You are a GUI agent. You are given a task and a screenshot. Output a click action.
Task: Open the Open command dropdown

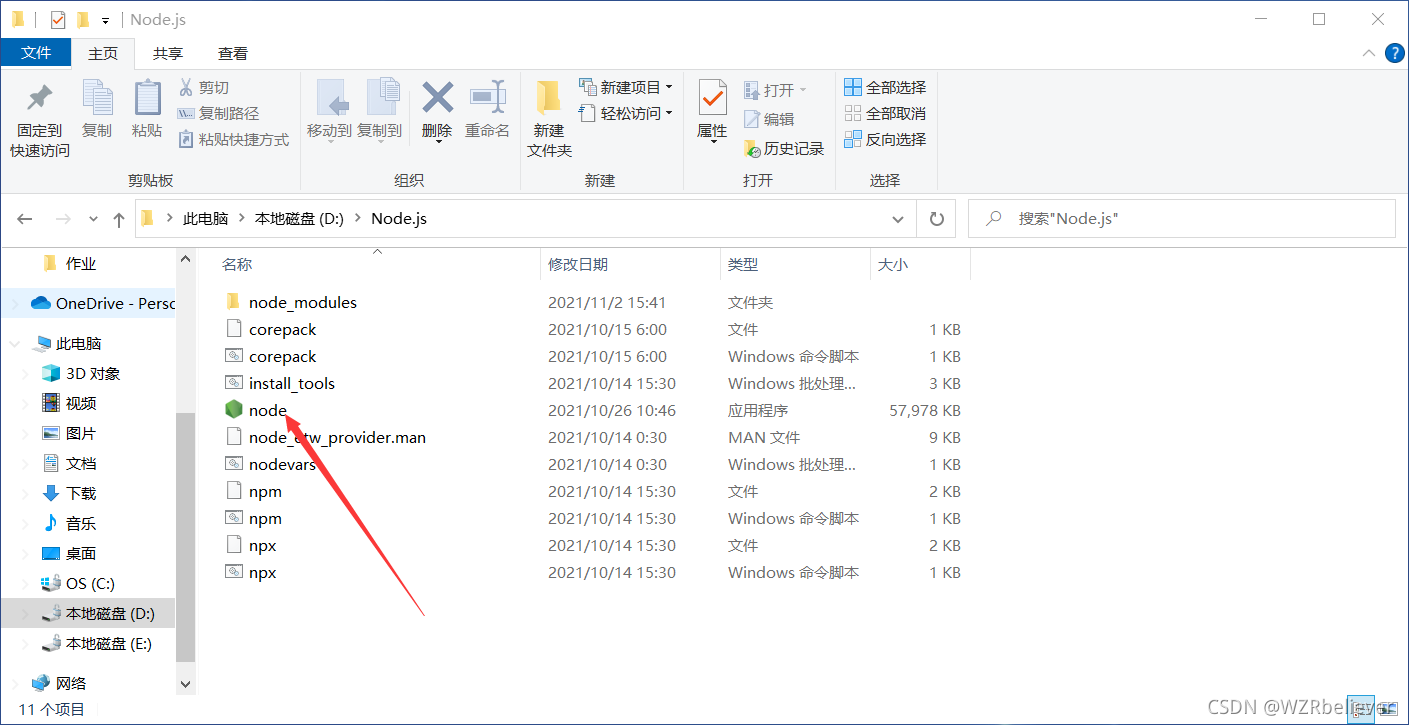pos(774,90)
